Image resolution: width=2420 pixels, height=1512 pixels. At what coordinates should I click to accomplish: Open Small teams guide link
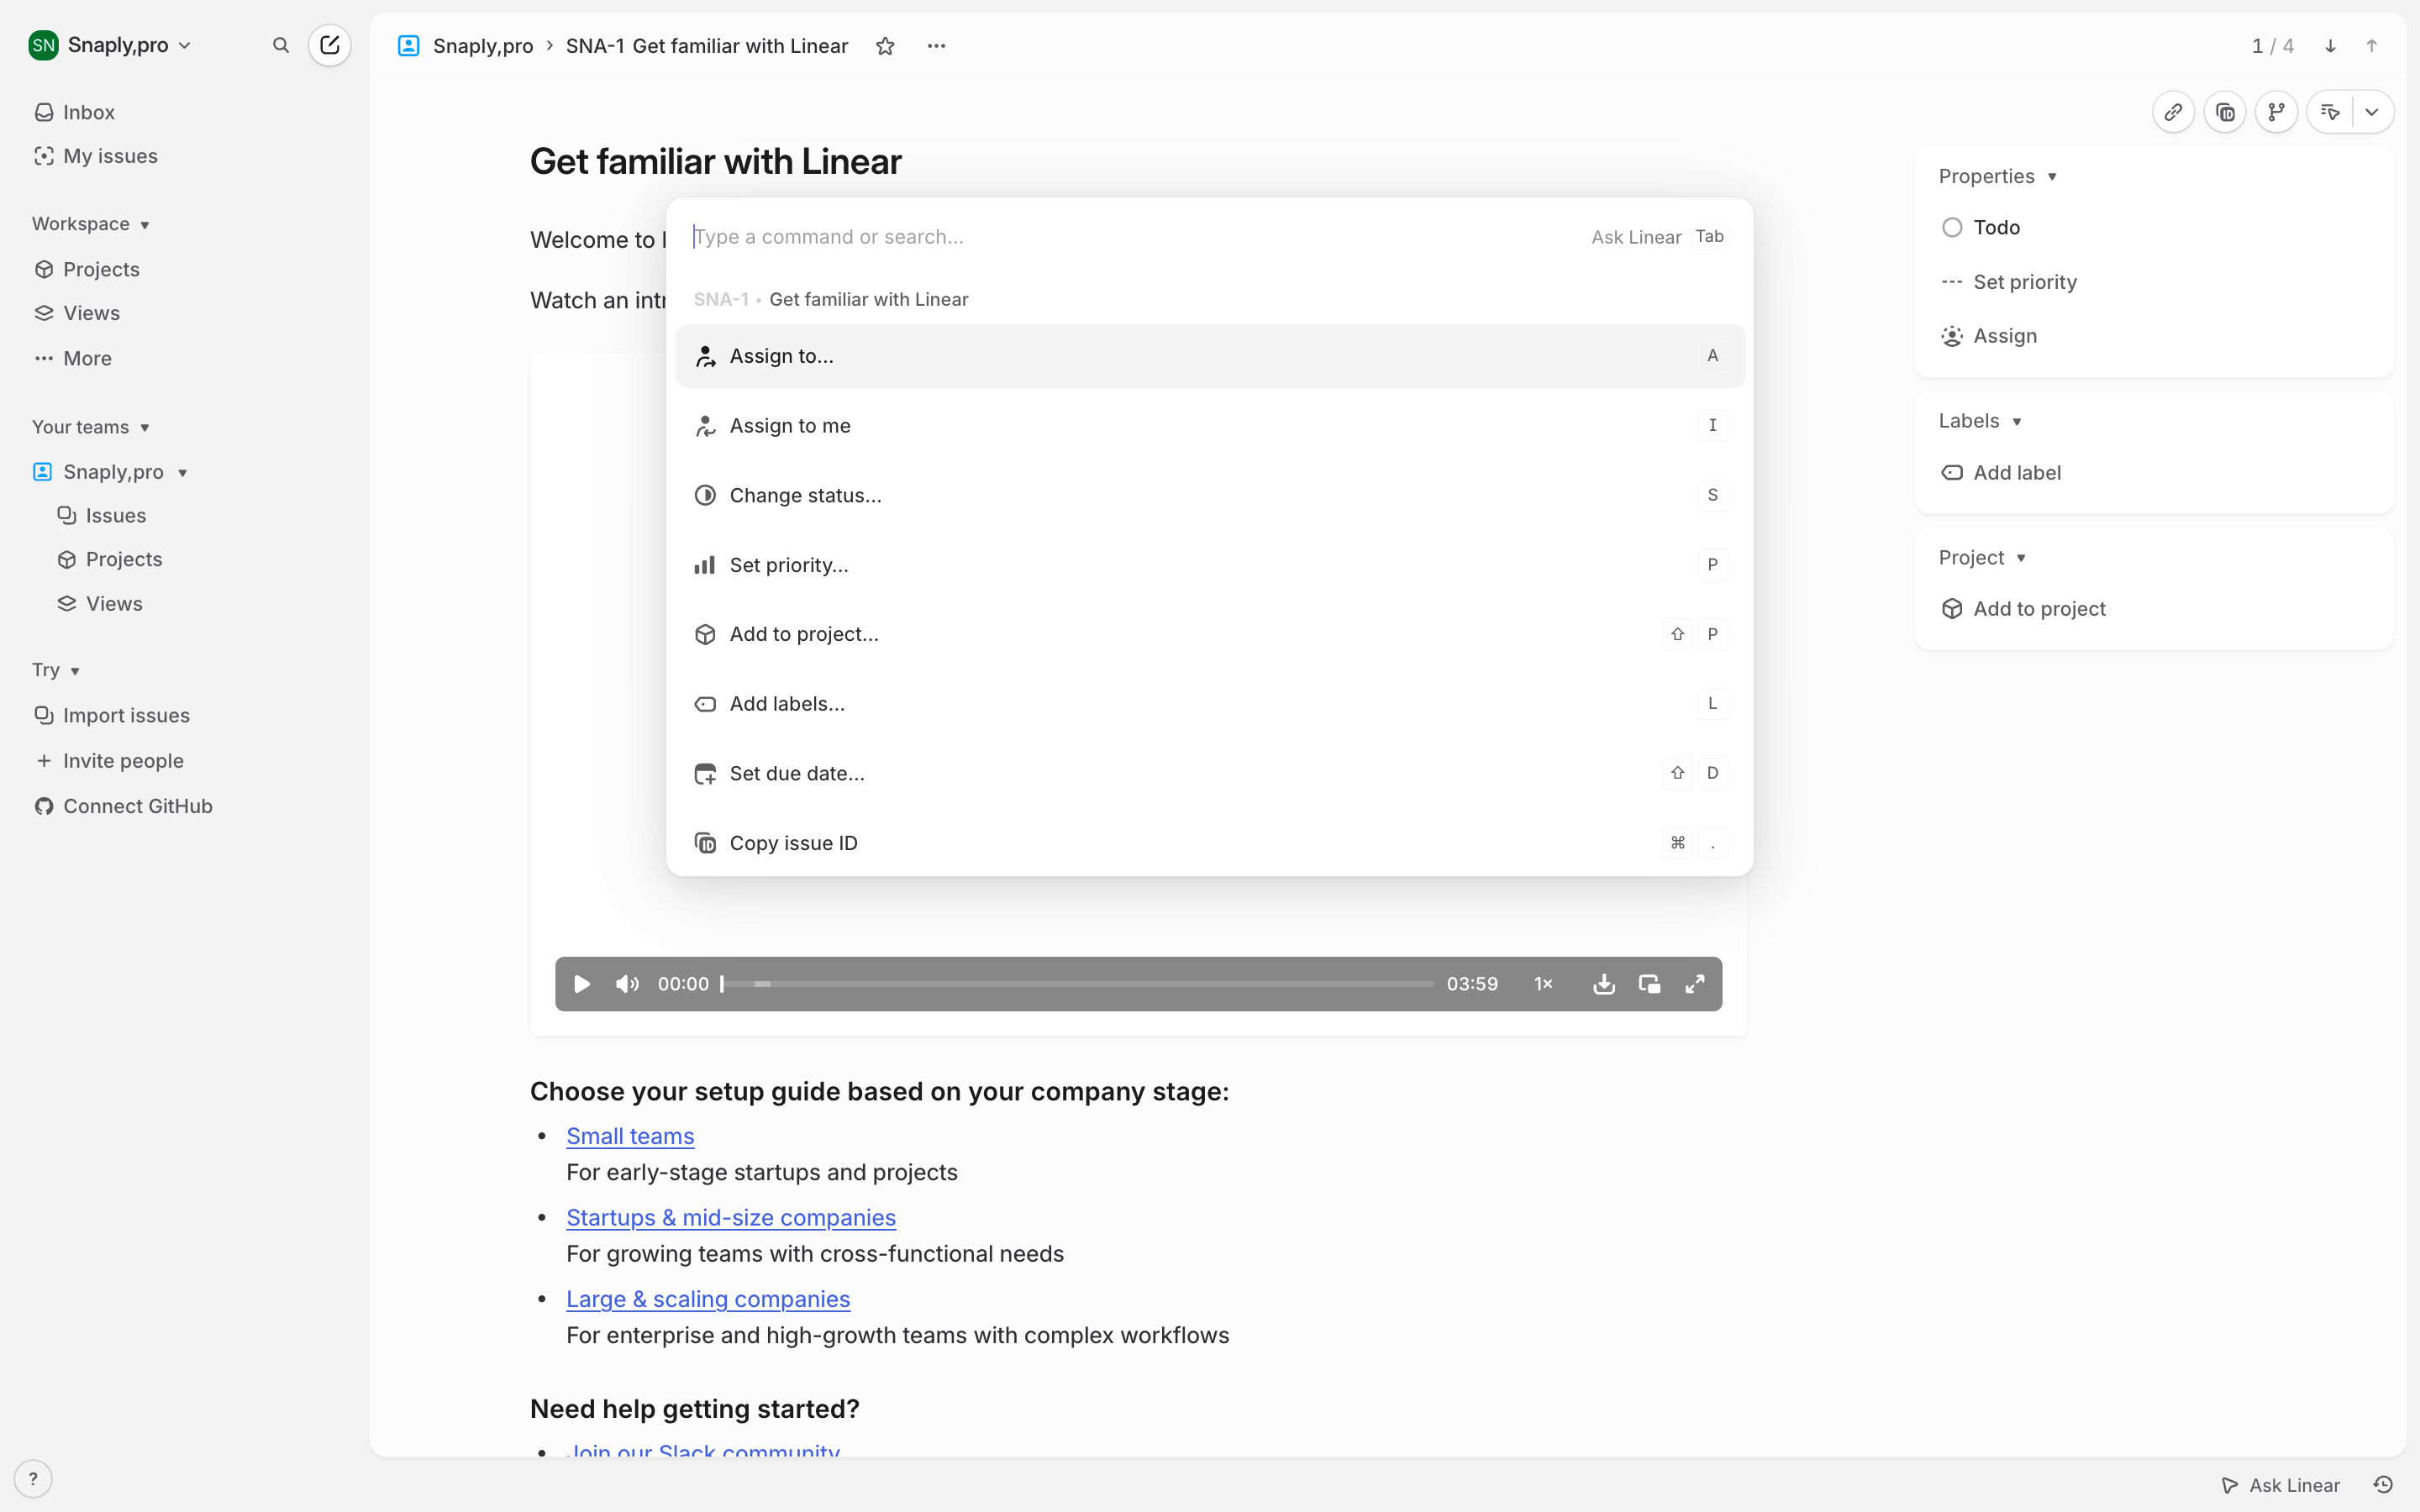coord(630,1136)
